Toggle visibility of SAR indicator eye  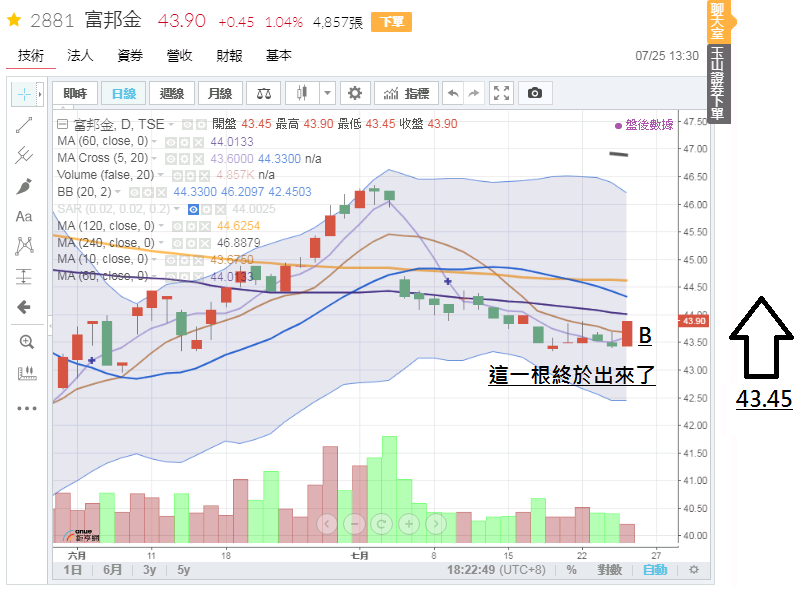point(193,209)
